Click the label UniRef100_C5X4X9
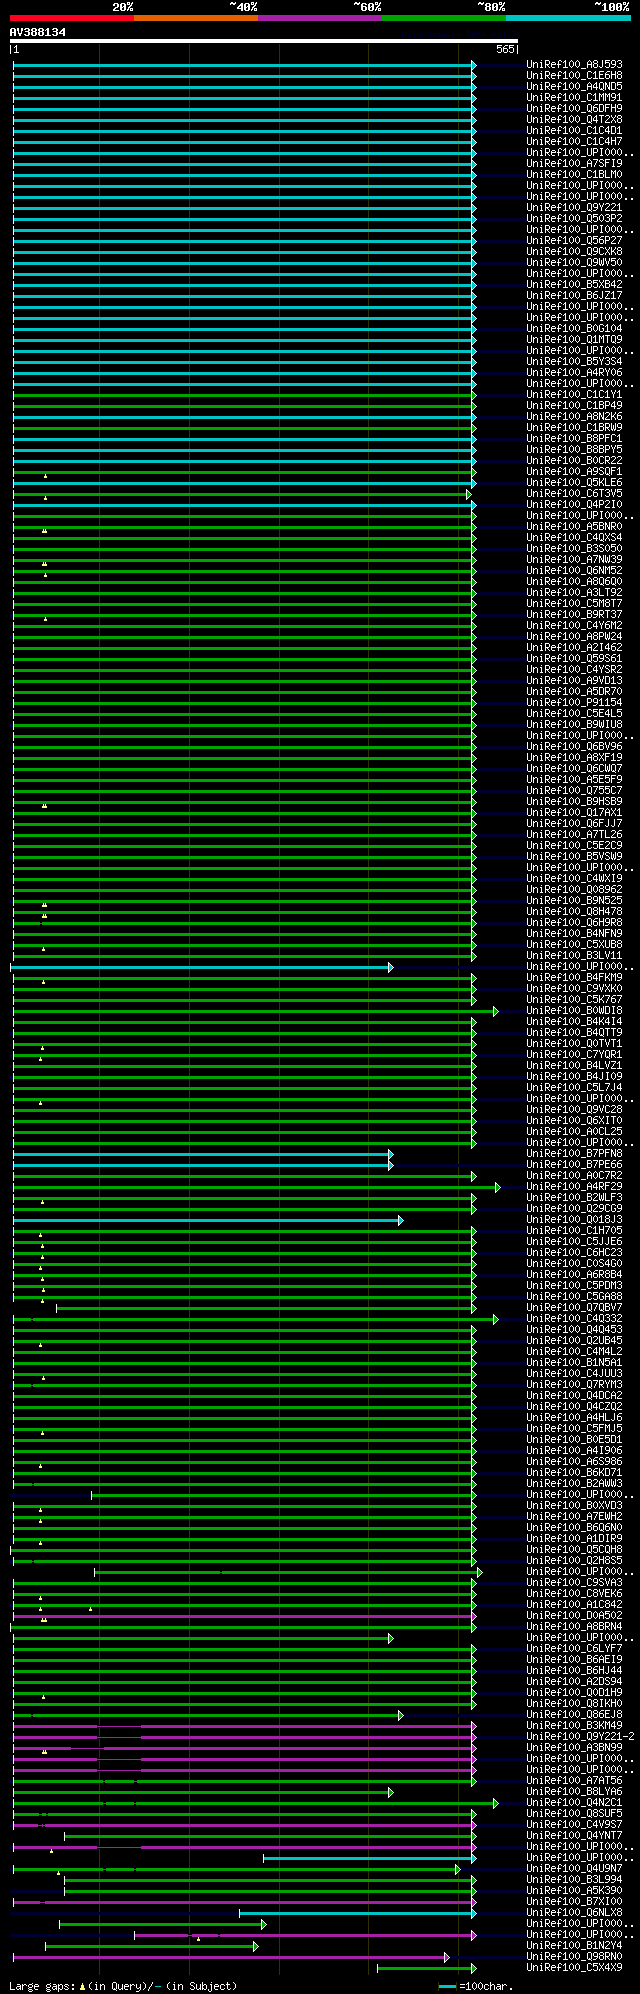The height and width of the screenshot is (1994, 640). point(574,1967)
